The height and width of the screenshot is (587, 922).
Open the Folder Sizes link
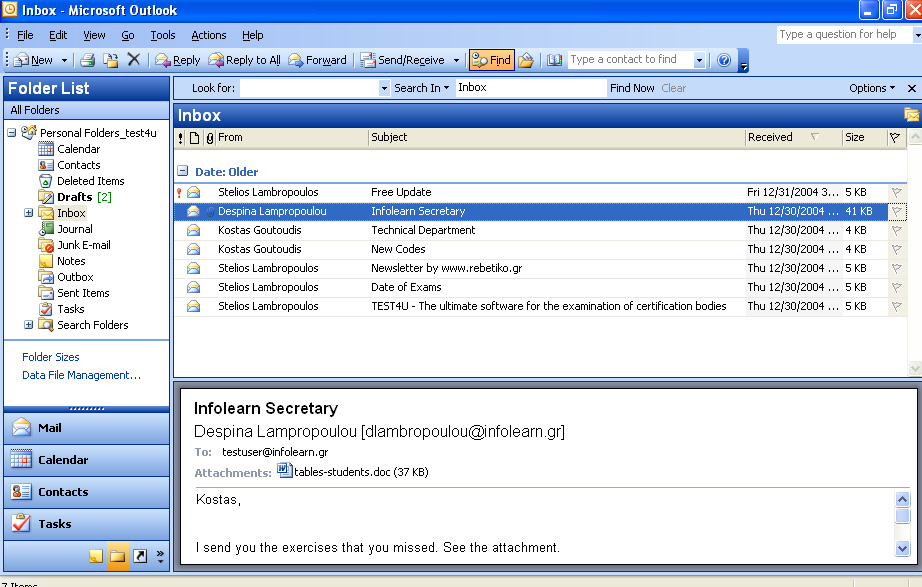pyautogui.click(x=51, y=357)
